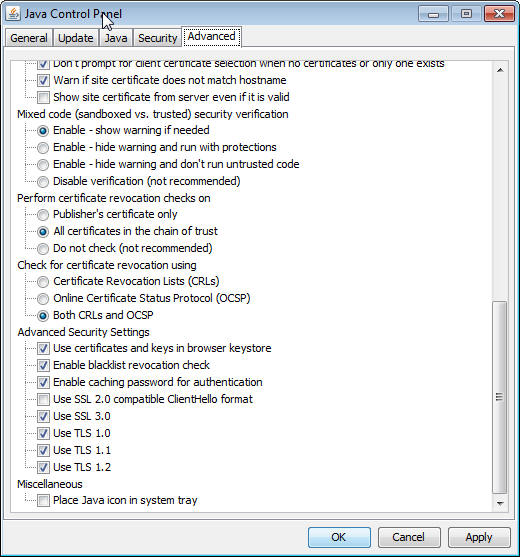Screen dimensions: 520x557
Task: Uncheck Warn if site certificate mismatches hostname
Action: (43, 80)
